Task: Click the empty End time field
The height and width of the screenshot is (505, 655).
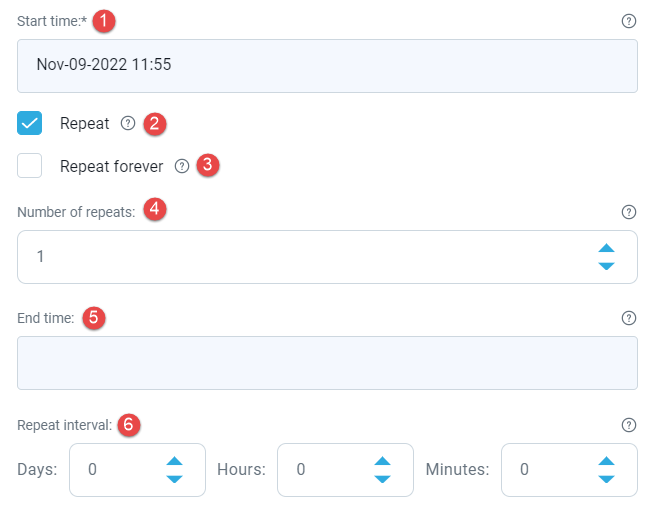Action: coord(327,363)
